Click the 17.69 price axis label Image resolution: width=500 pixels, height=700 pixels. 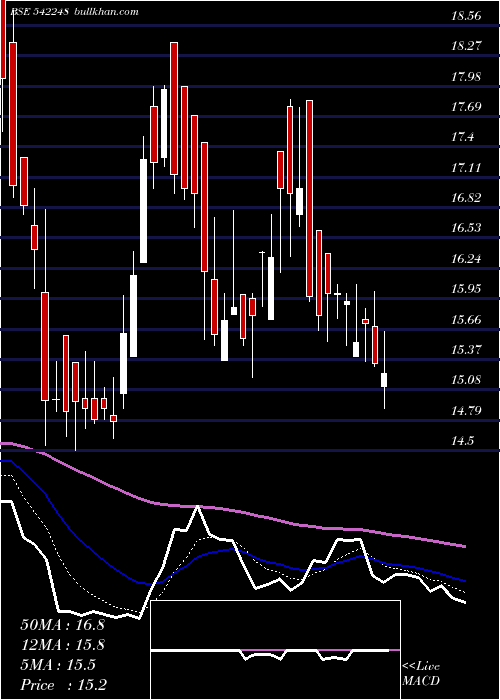466,106
